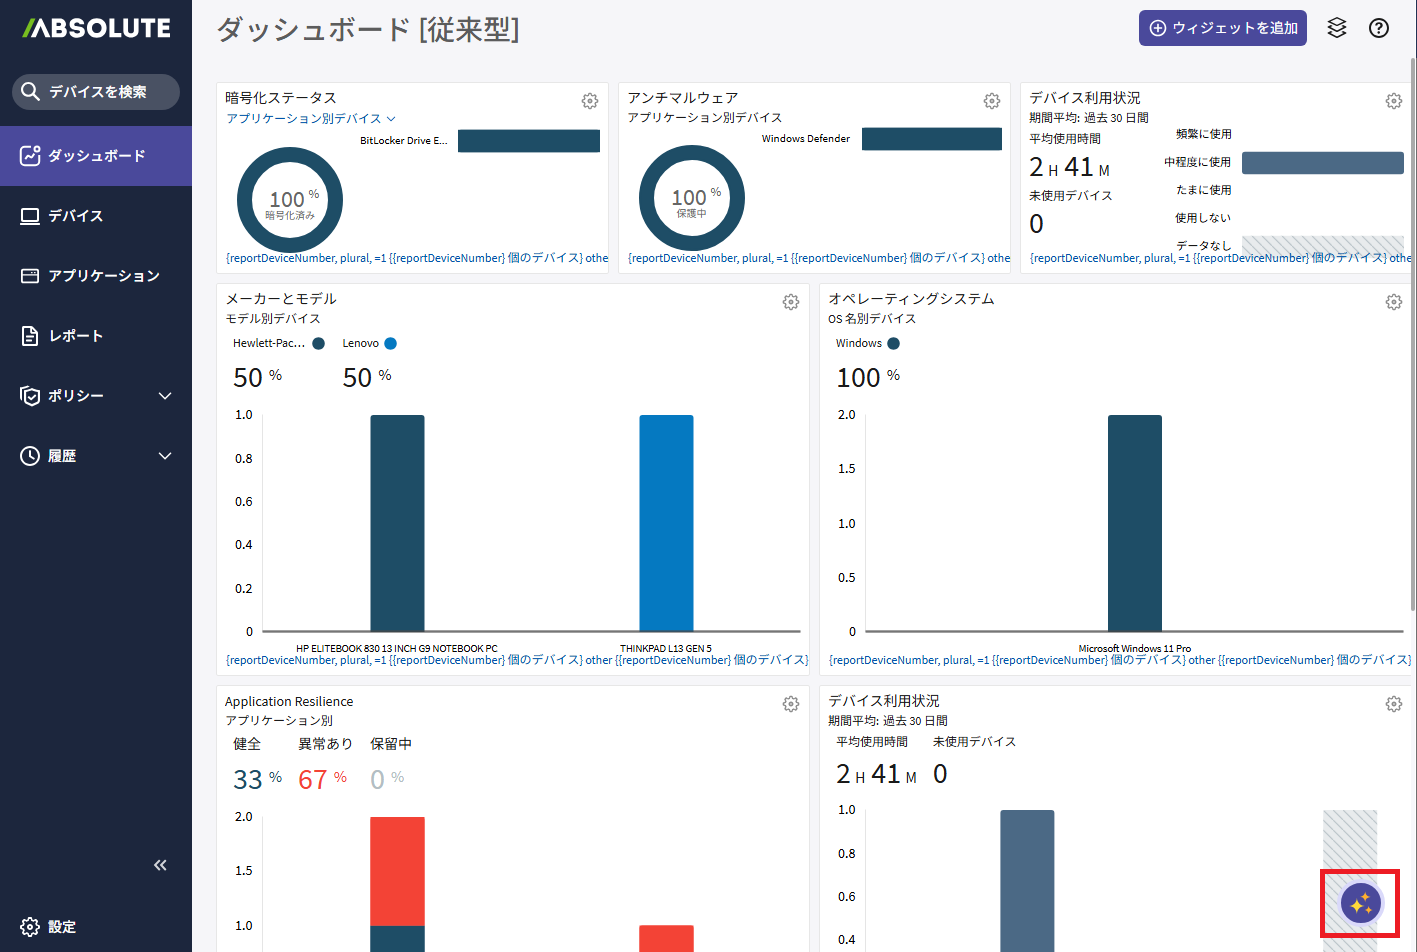Click the デバイスを検索 search field
This screenshot has height=952, width=1417.
97,92
